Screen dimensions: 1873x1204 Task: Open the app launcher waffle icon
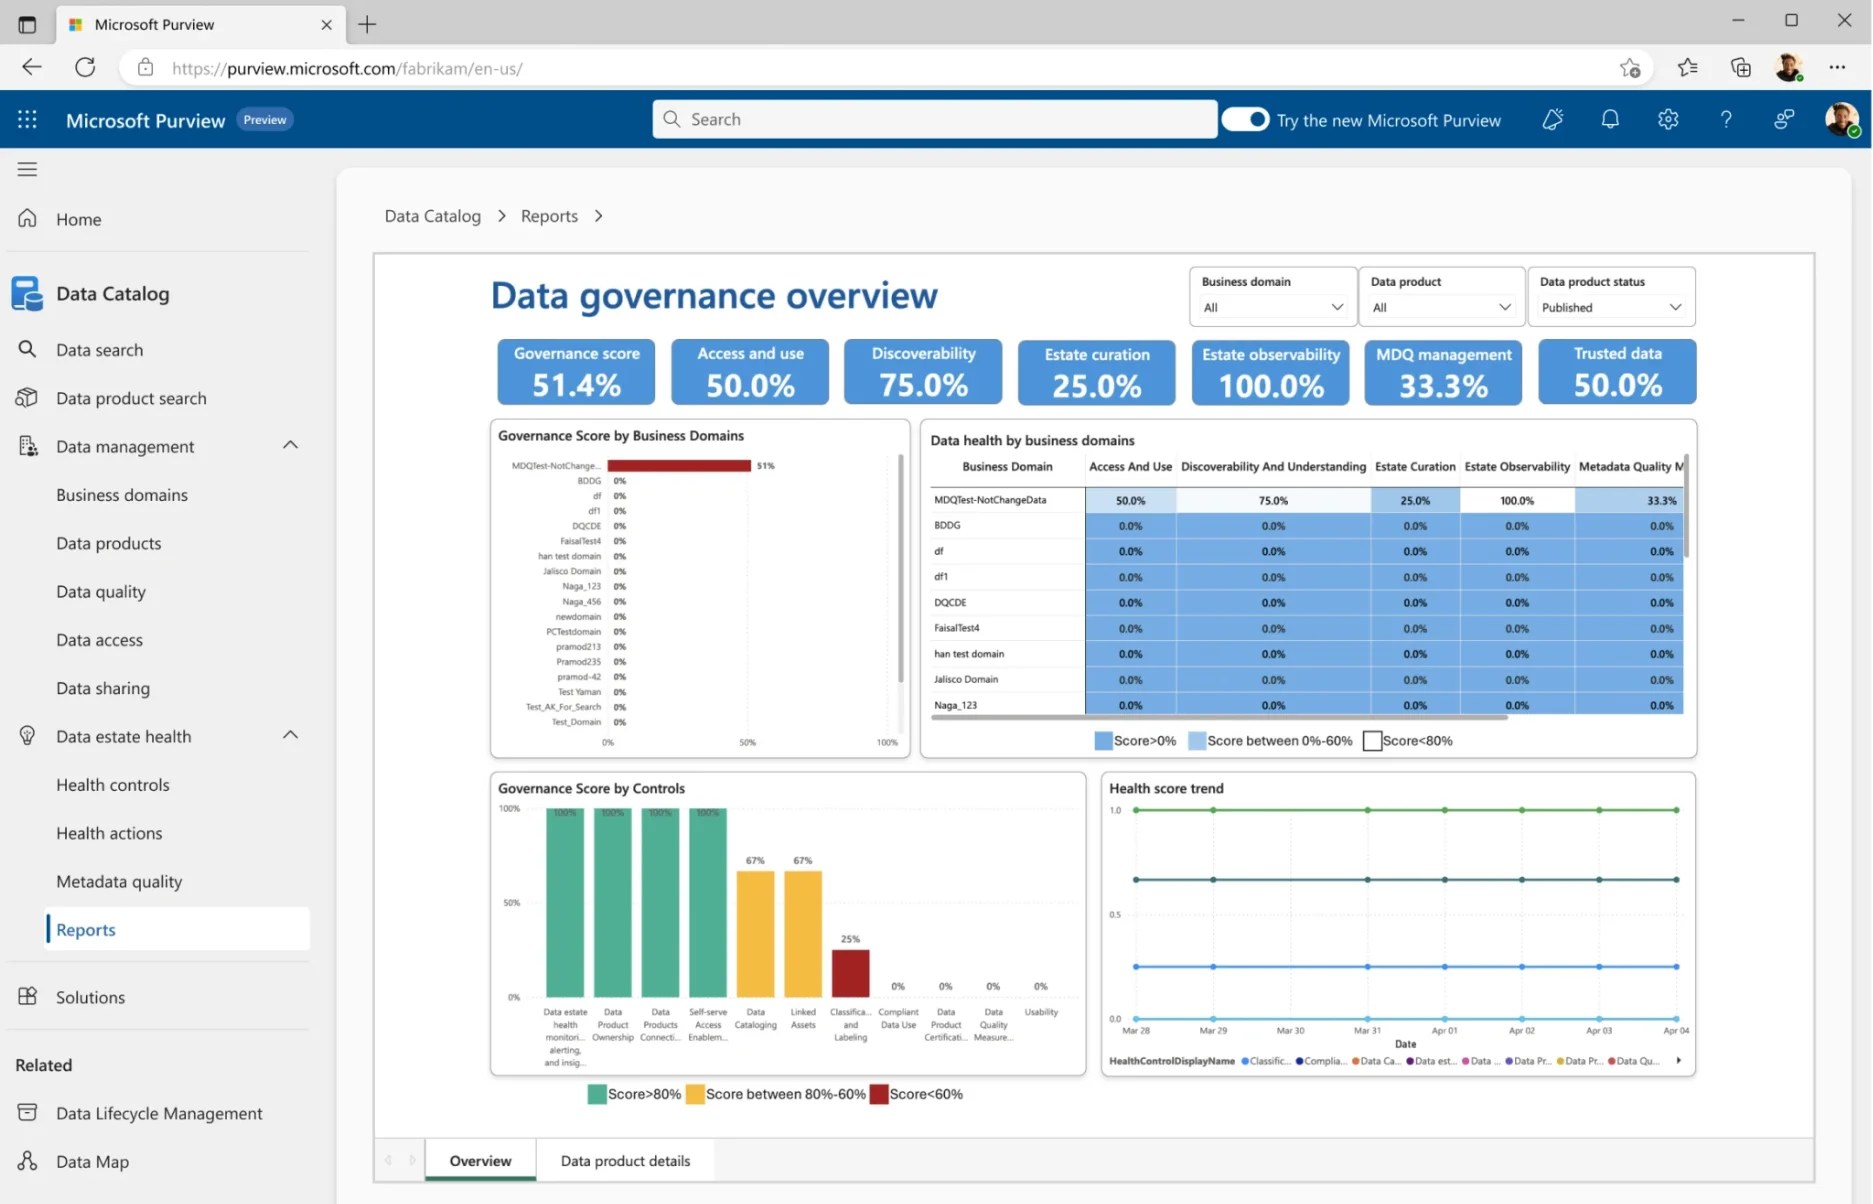(27, 119)
